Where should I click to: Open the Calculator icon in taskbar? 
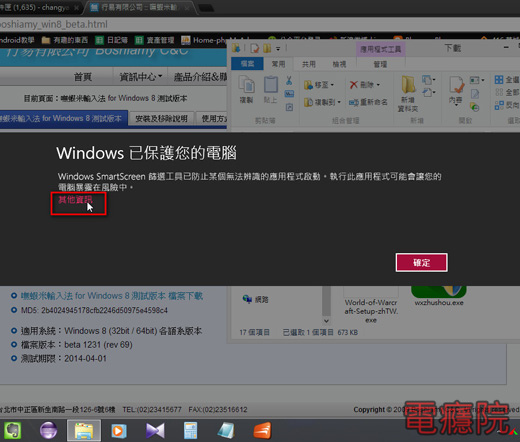tap(191, 430)
